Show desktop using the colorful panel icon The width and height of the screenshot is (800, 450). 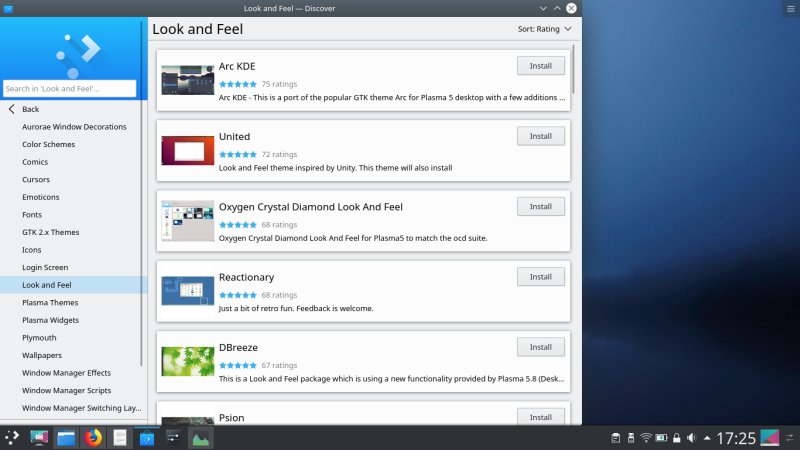(x=770, y=438)
